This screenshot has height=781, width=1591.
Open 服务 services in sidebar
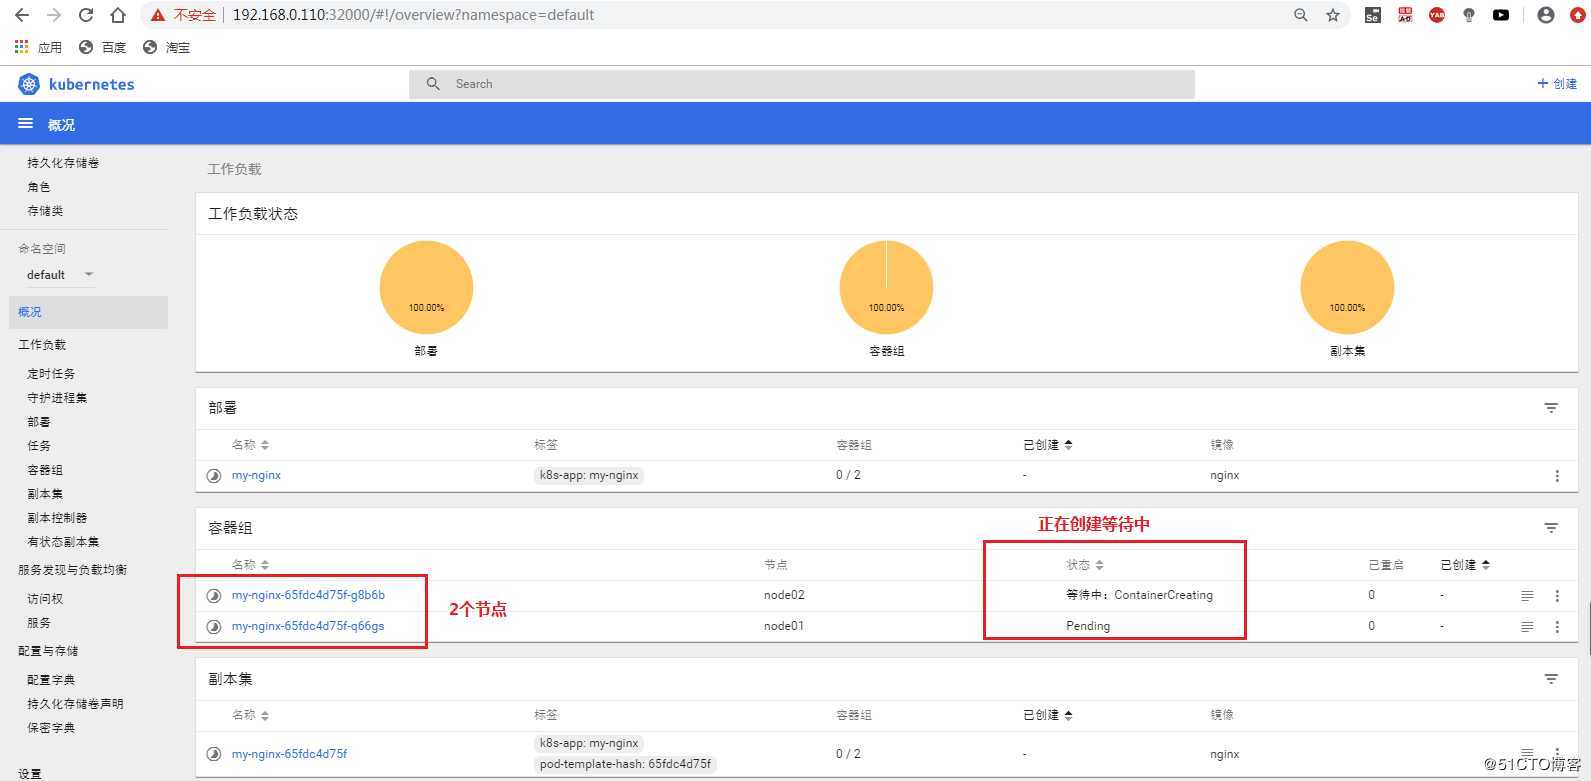[39, 623]
